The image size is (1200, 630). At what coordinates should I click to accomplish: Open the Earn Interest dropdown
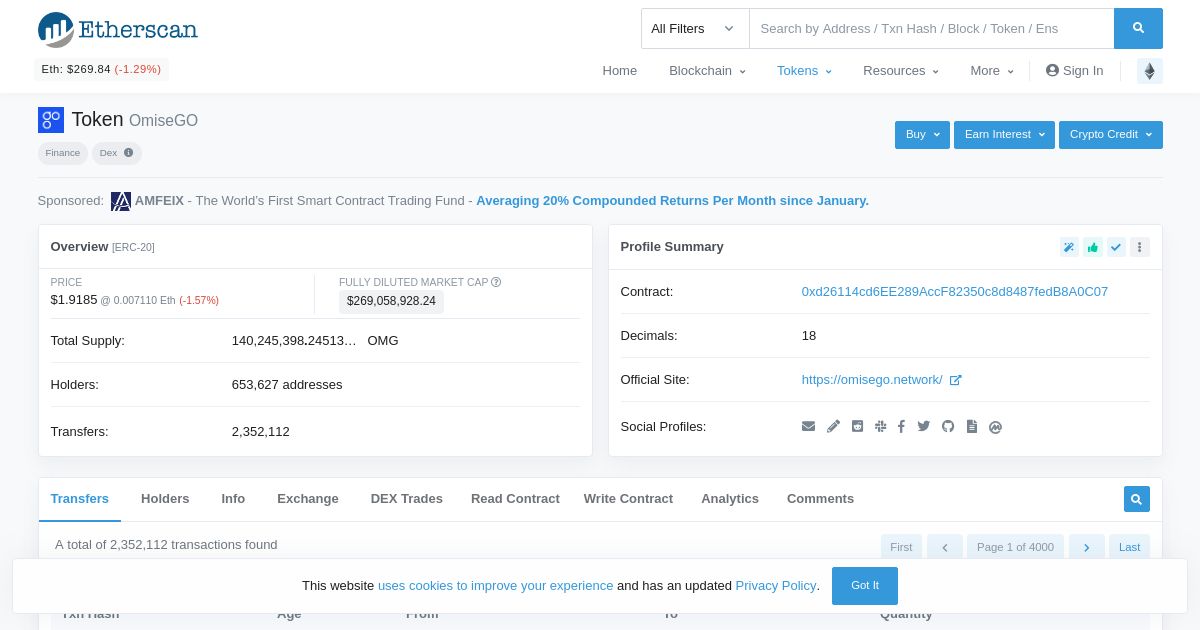[x=1004, y=135]
